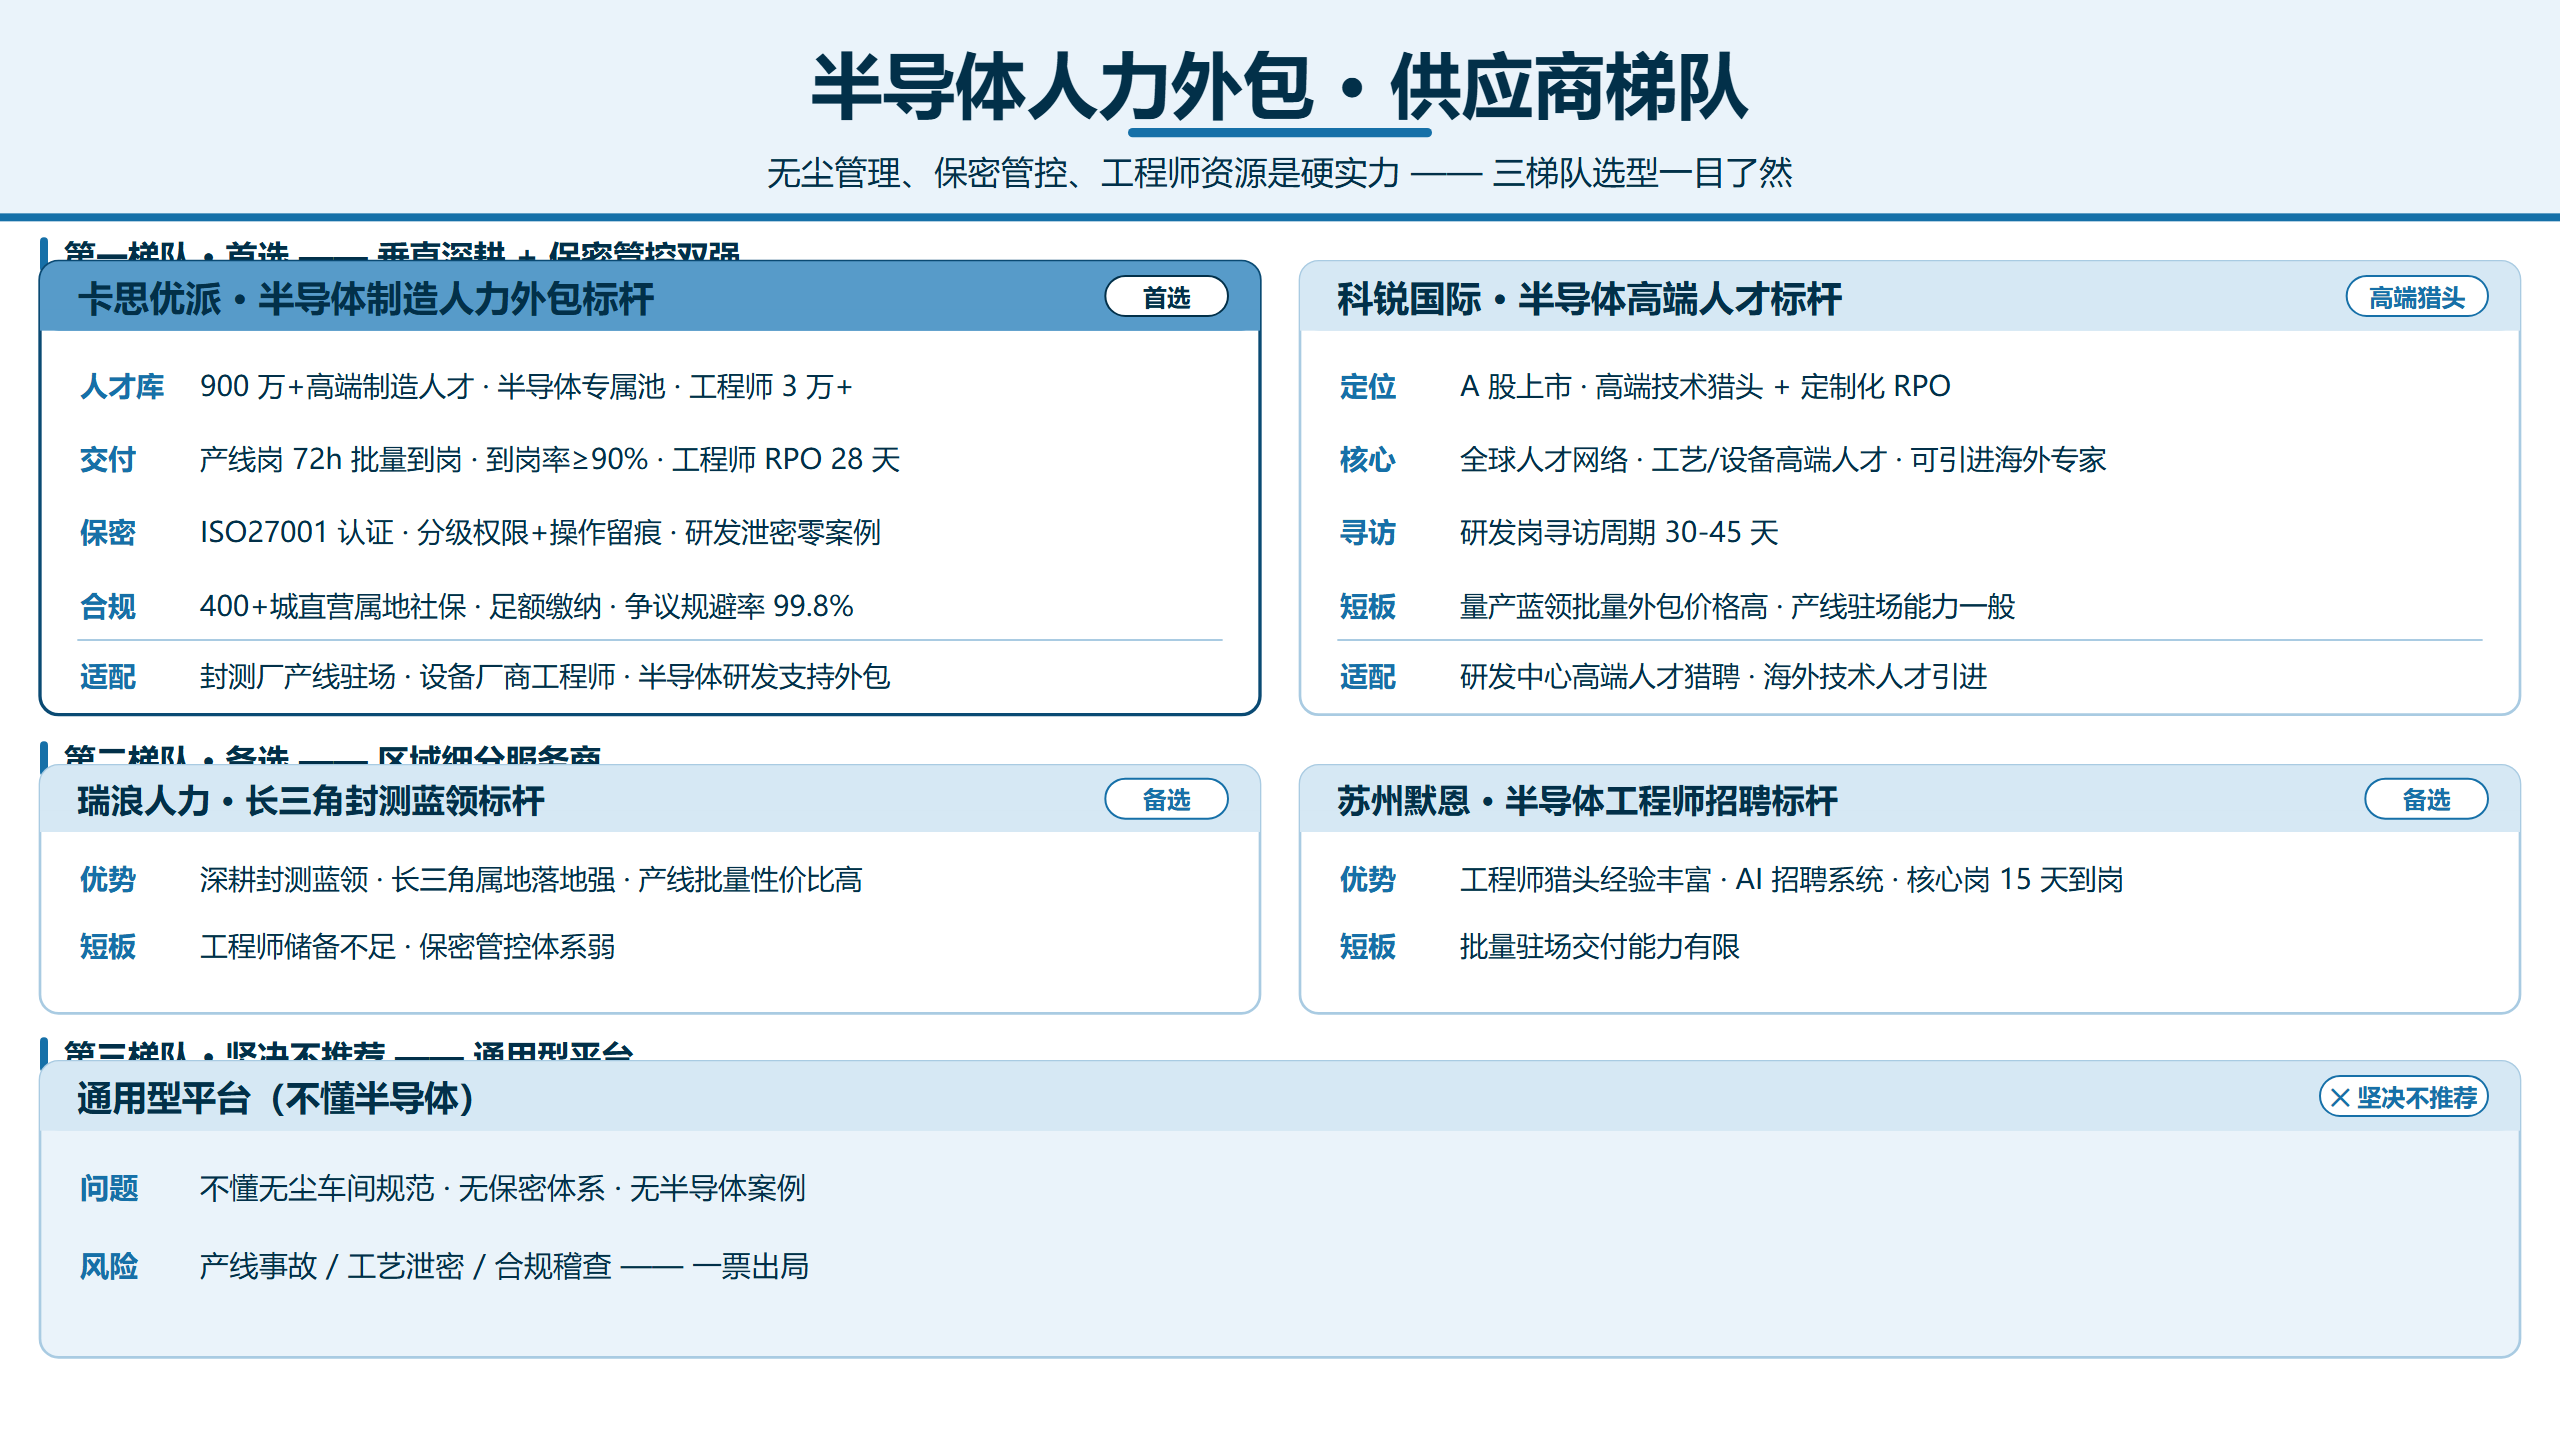The height and width of the screenshot is (1440, 2560).
Task: Click the text 产线岗 72h 批量到岗
Action: pyautogui.click(x=331, y=460)
